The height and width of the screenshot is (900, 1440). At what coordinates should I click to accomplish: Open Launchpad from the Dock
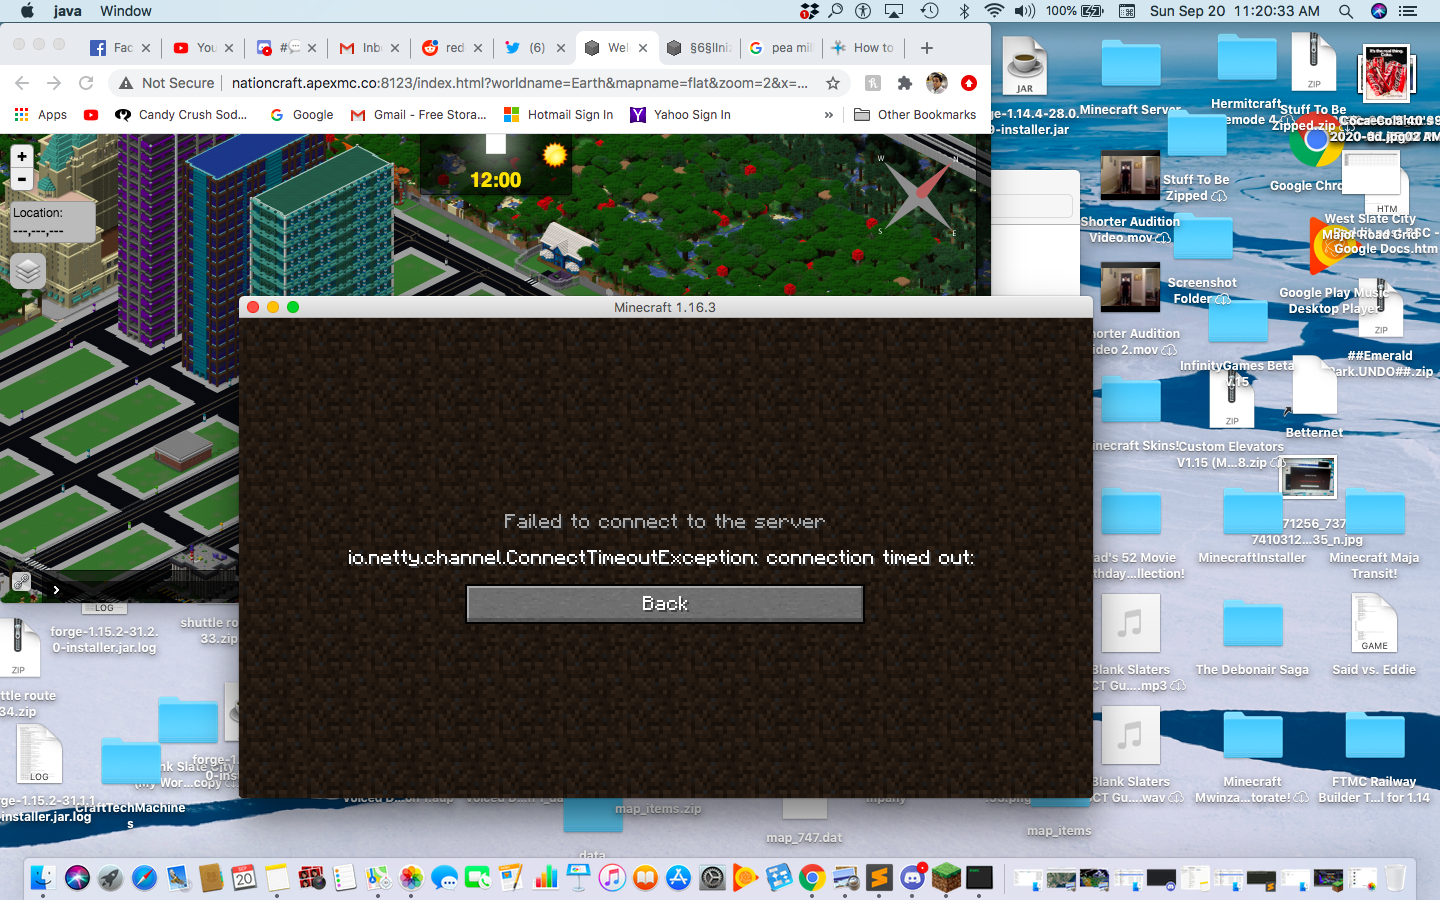[110, 878]
